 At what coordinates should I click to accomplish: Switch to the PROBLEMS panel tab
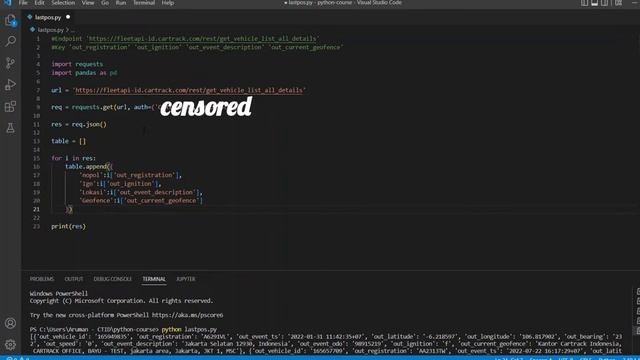click(42, 279)
